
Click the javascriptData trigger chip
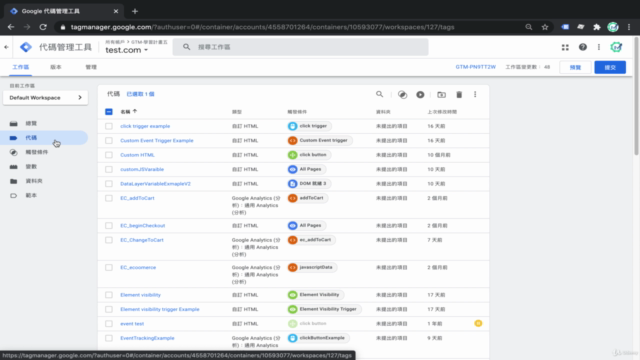(312, 267)
